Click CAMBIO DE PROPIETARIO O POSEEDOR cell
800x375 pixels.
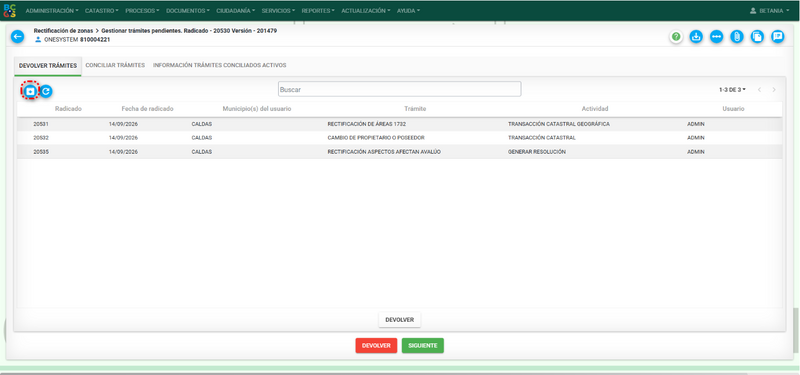[376, 138]
